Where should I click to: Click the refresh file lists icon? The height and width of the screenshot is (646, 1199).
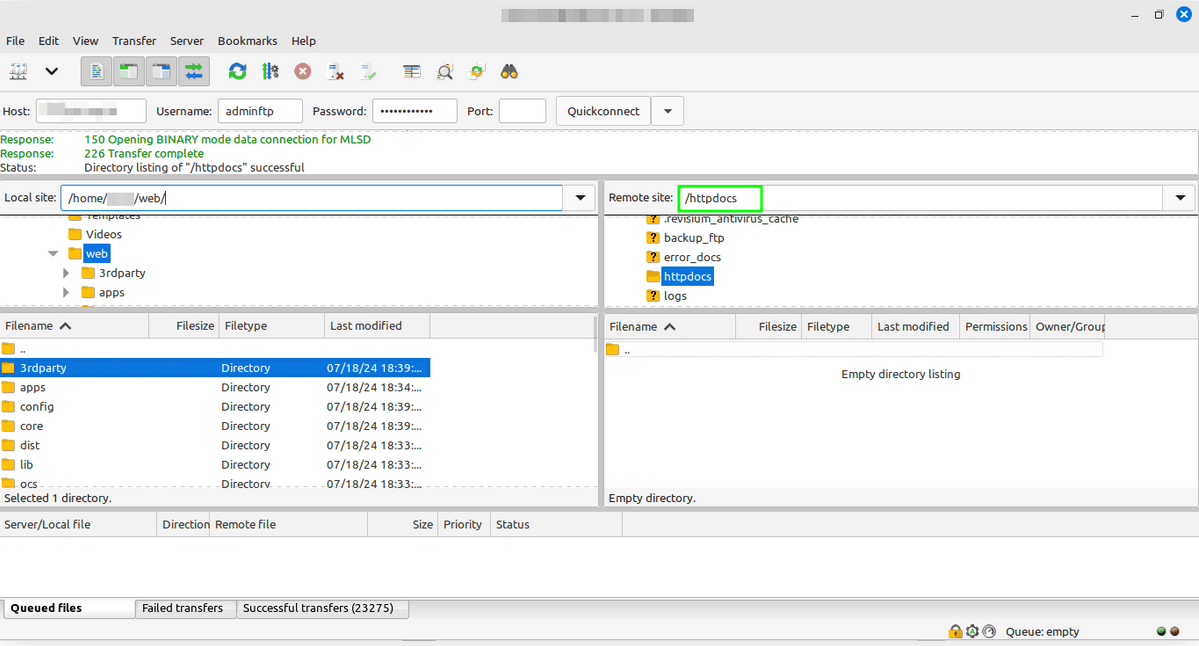click(237, 72)
